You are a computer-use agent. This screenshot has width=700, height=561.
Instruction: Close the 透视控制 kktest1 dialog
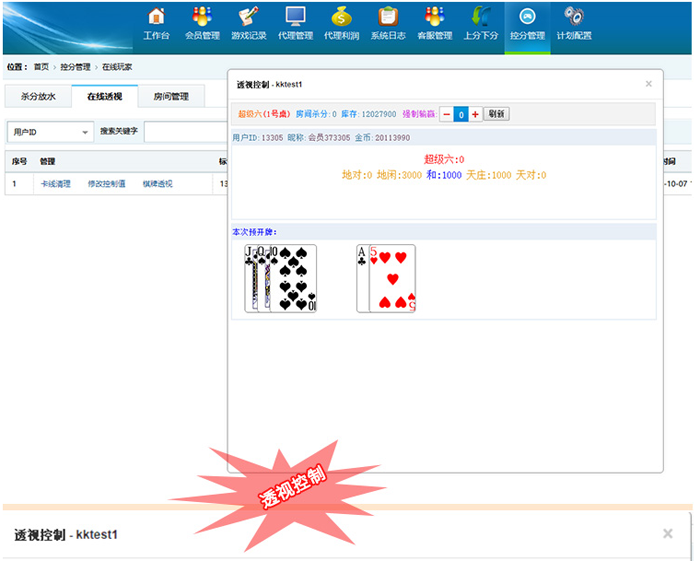click(x=648, y=84)
